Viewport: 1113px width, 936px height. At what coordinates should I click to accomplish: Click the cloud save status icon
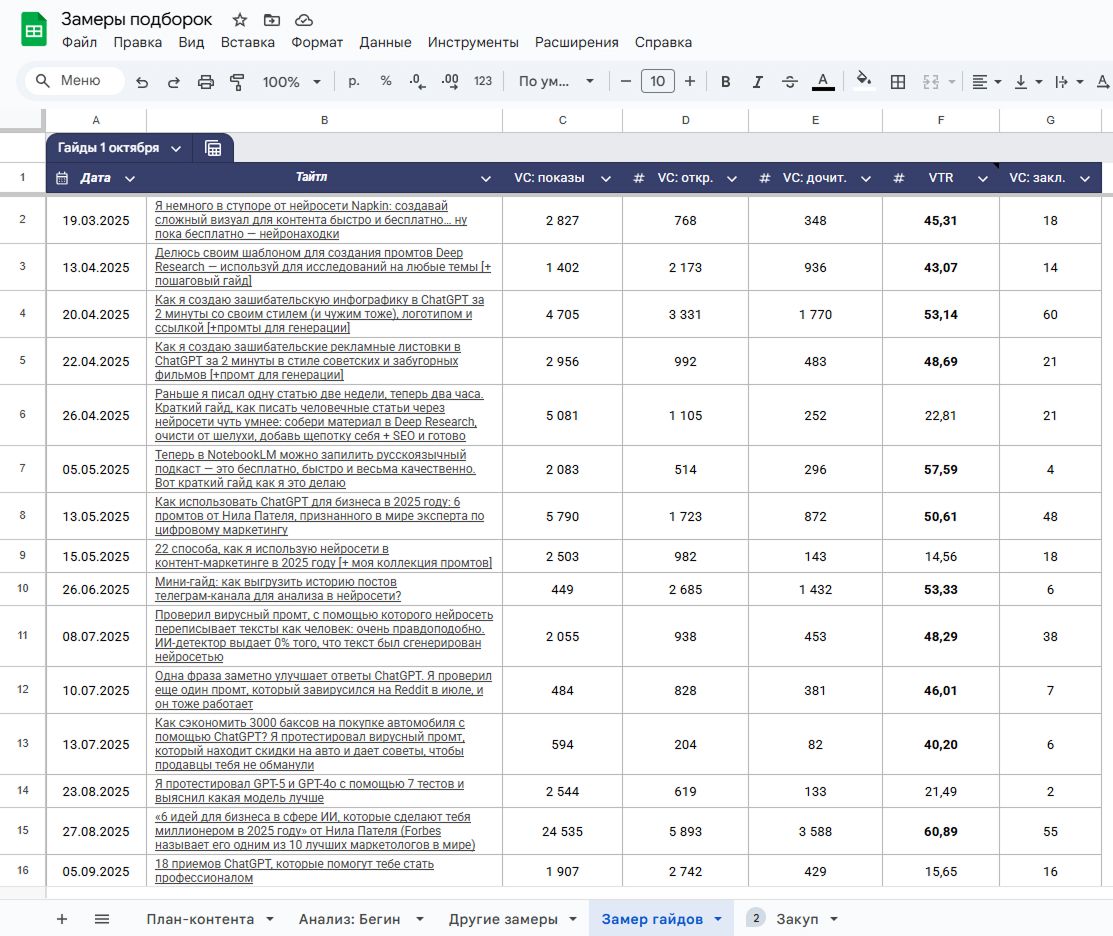click(x=304, y=20)
